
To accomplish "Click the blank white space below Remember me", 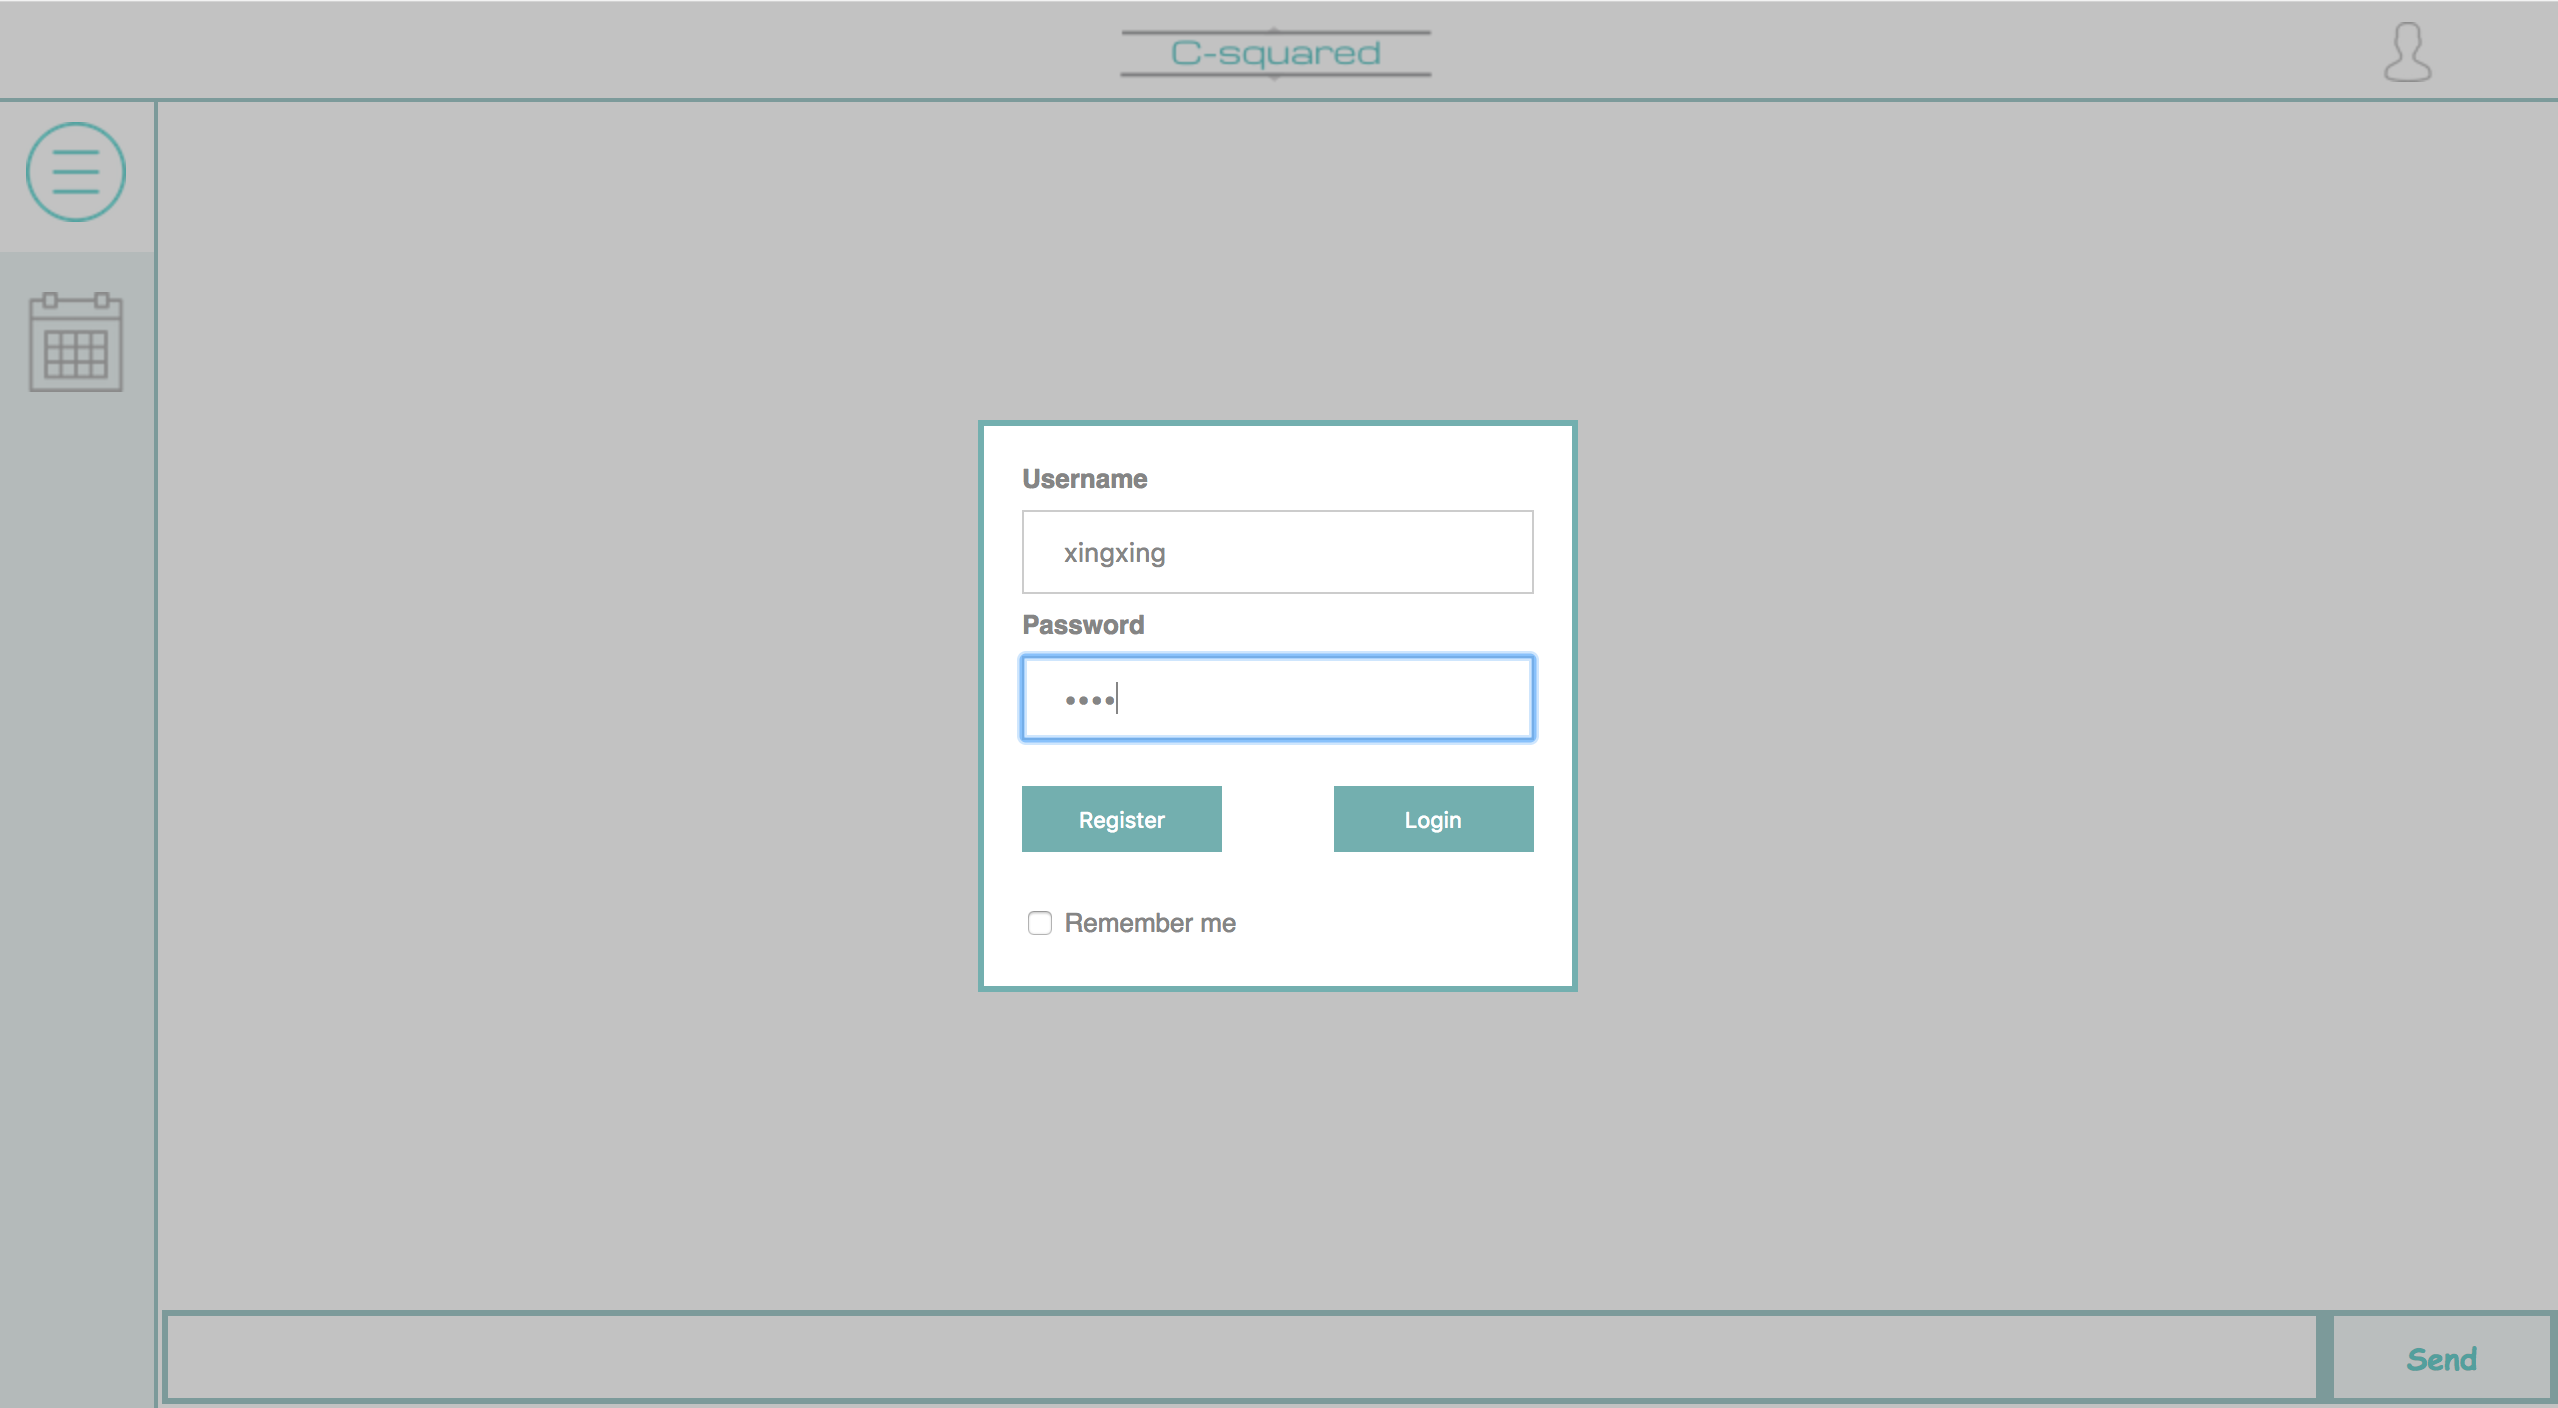I will point(1278,962).
